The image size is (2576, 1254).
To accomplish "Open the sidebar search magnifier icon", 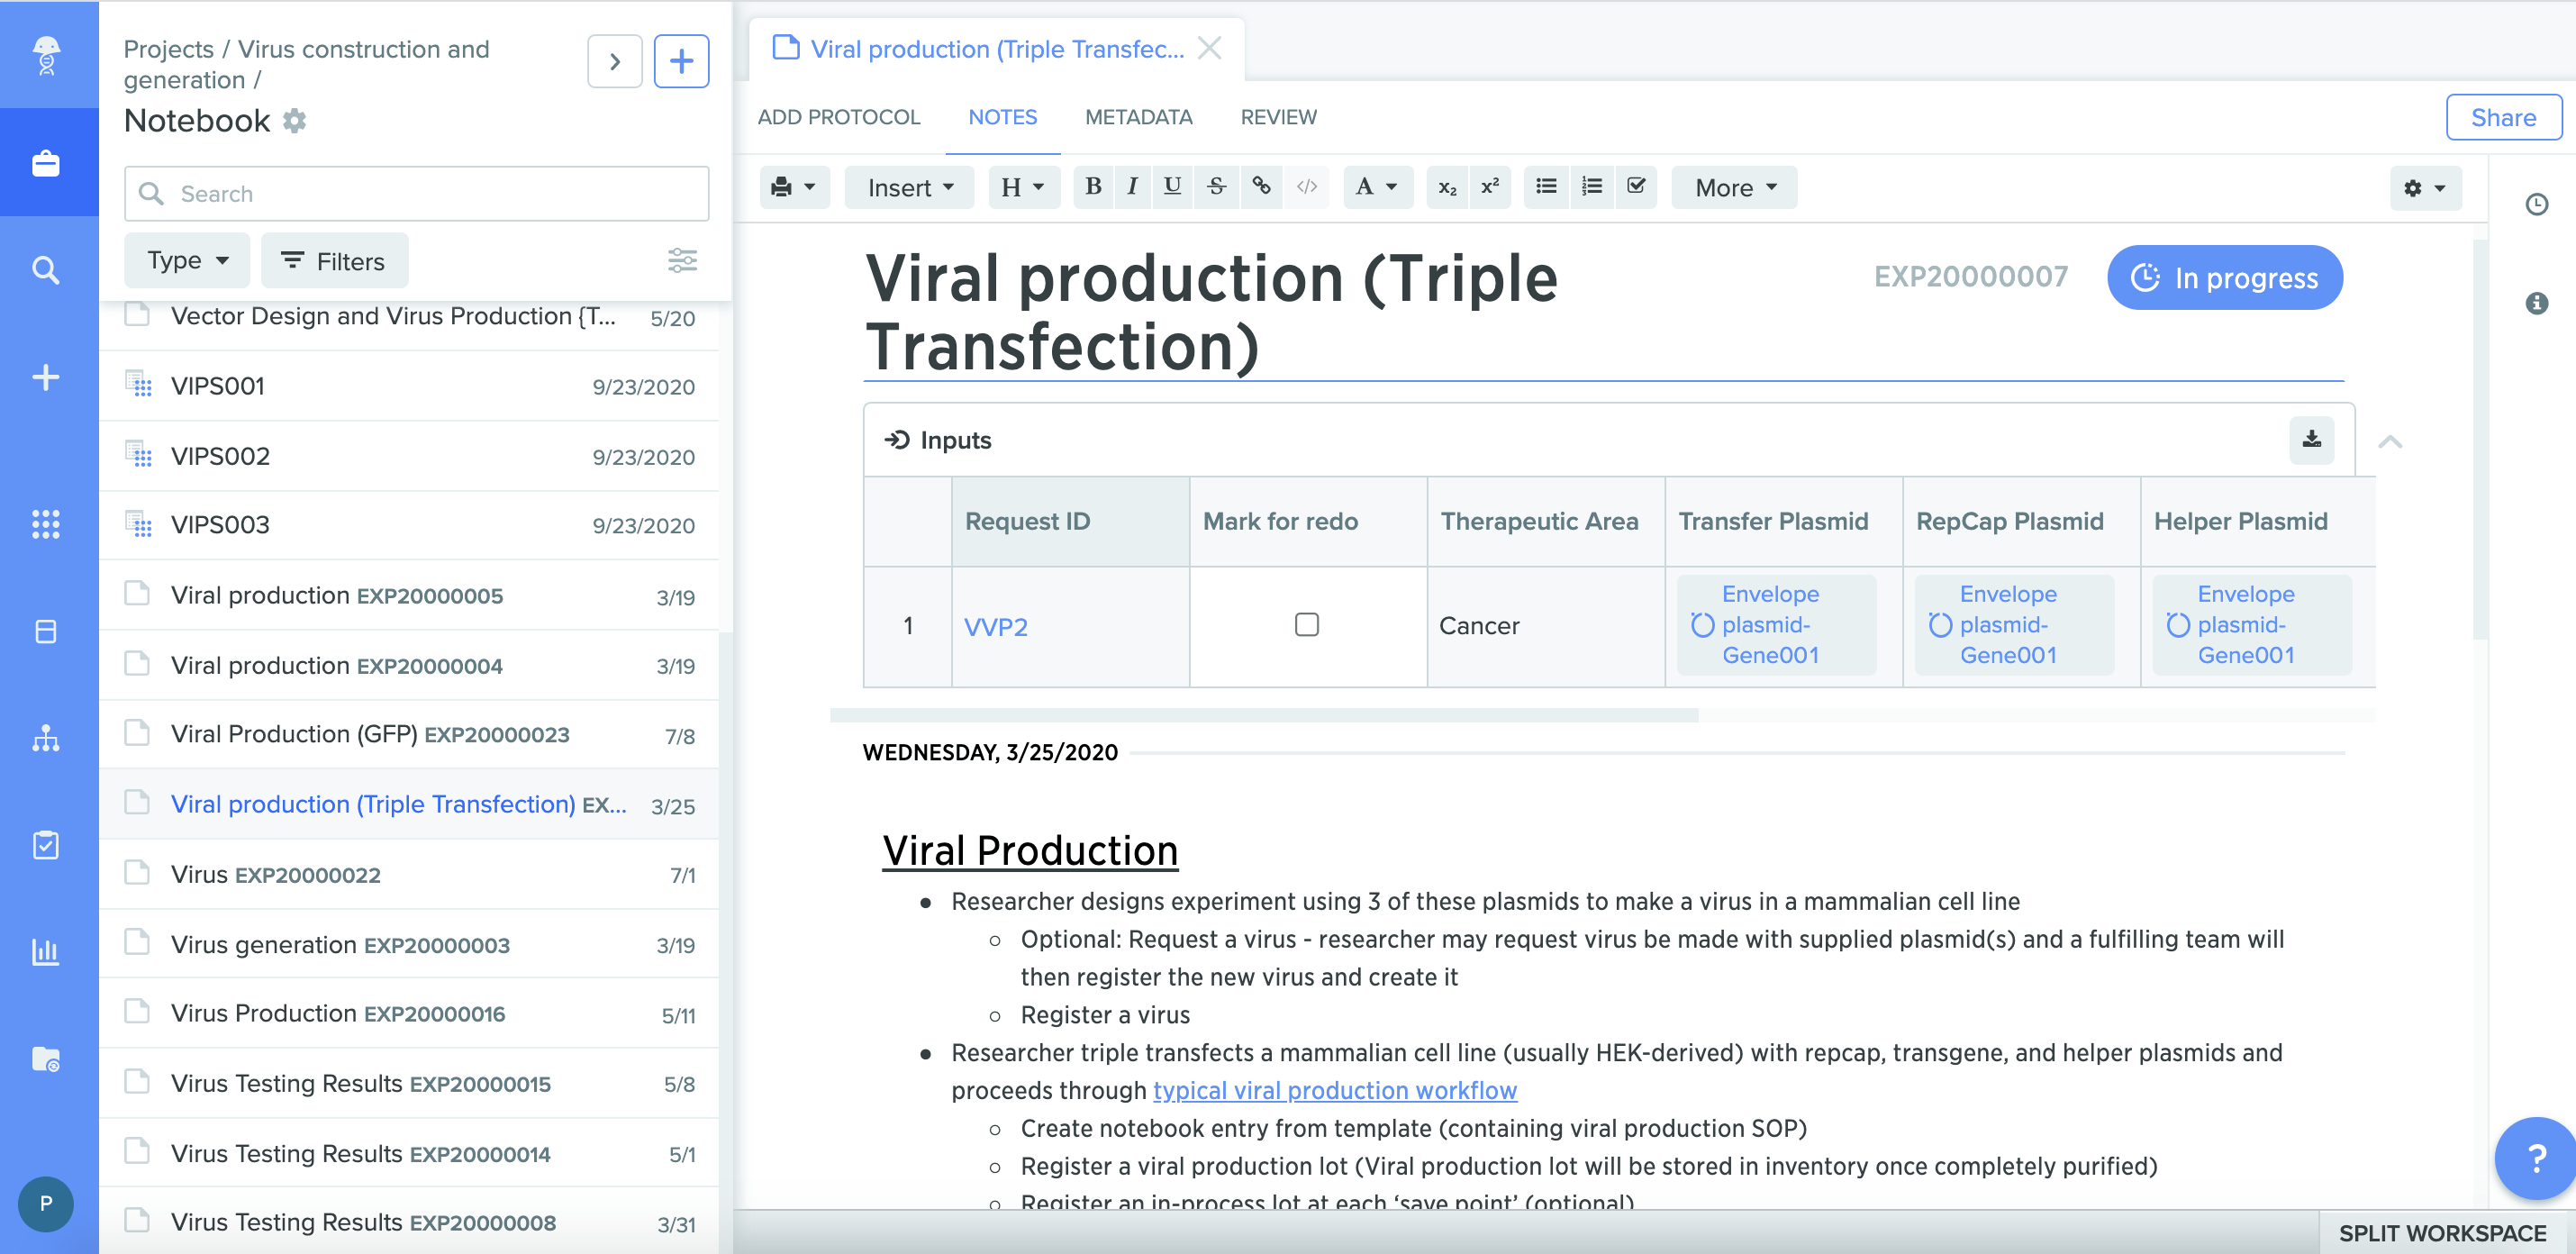I will (x=46, y=270).
